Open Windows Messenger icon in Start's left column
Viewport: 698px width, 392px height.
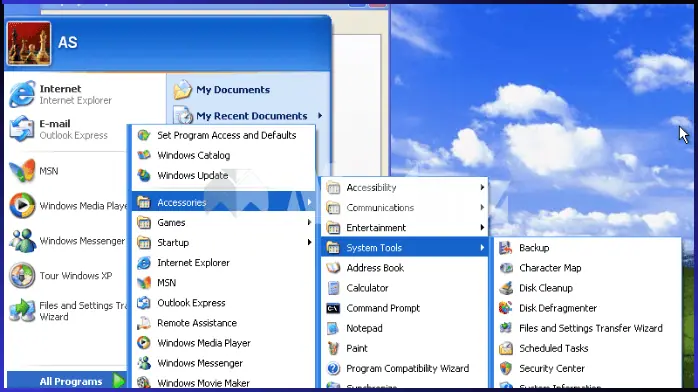pos(22,241)
